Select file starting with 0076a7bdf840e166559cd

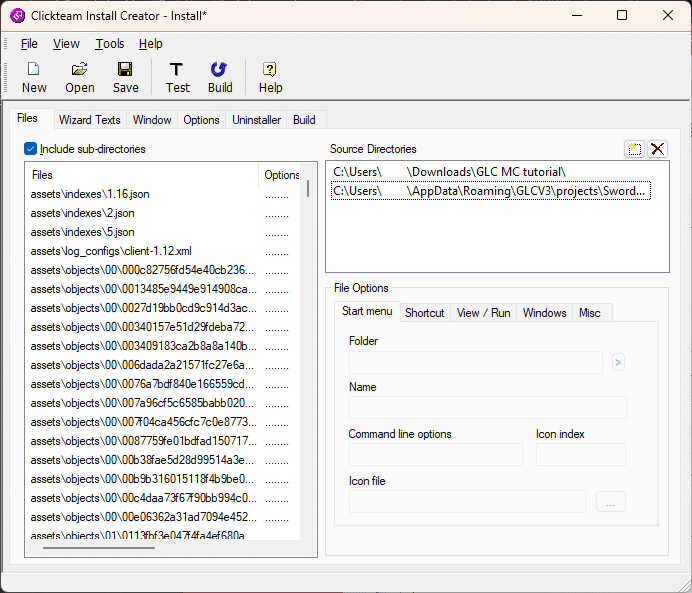tap(142, 384)
